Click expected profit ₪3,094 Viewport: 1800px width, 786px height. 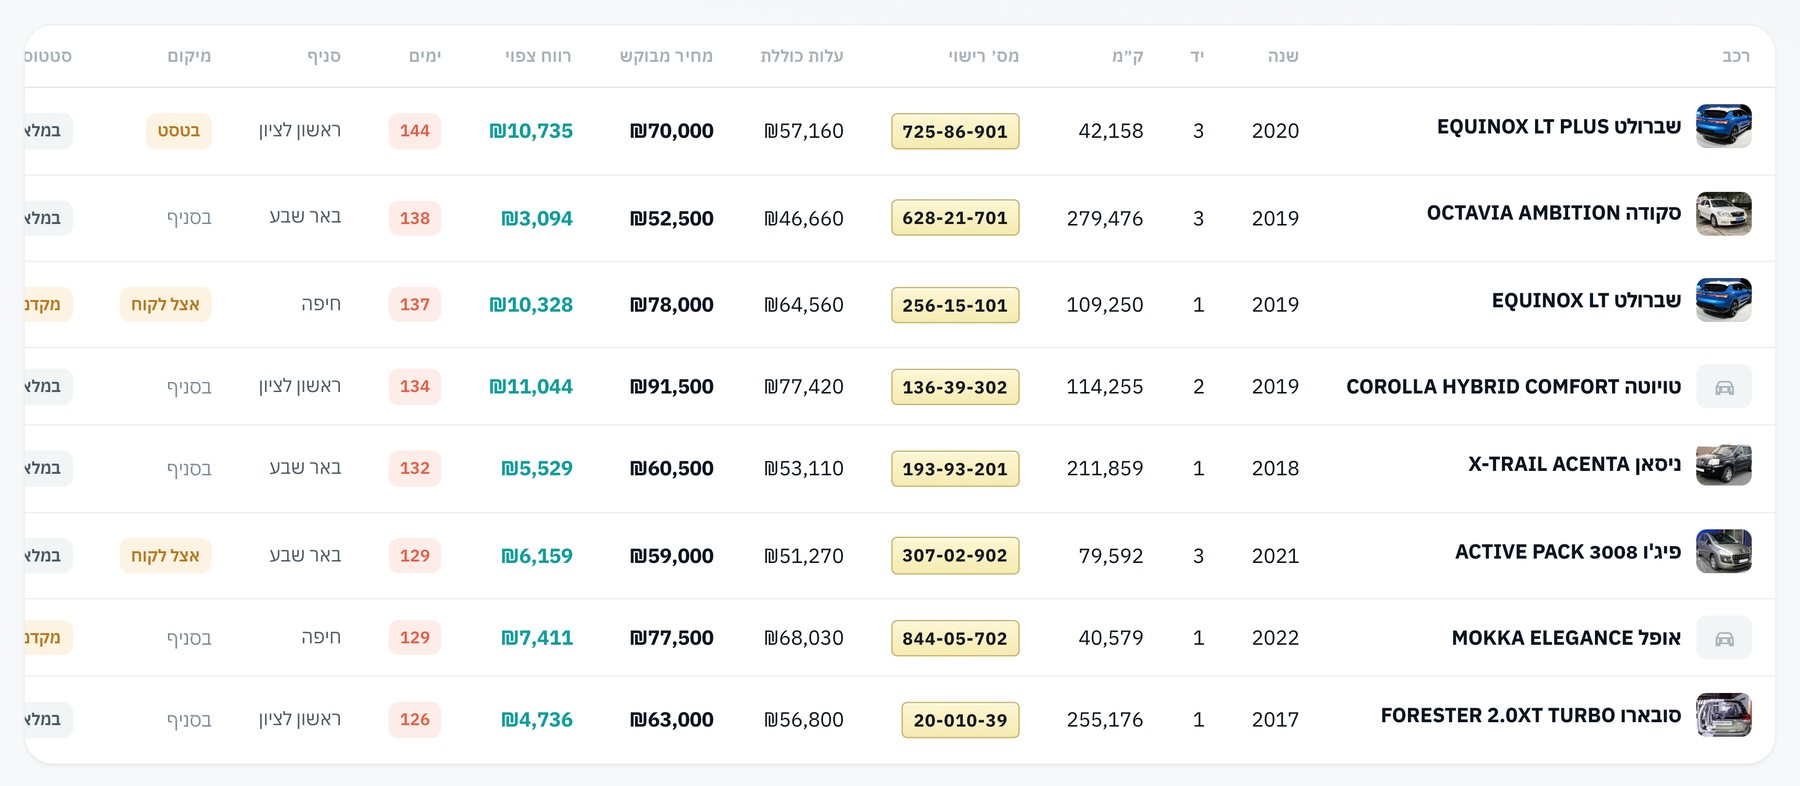point(537,218)
